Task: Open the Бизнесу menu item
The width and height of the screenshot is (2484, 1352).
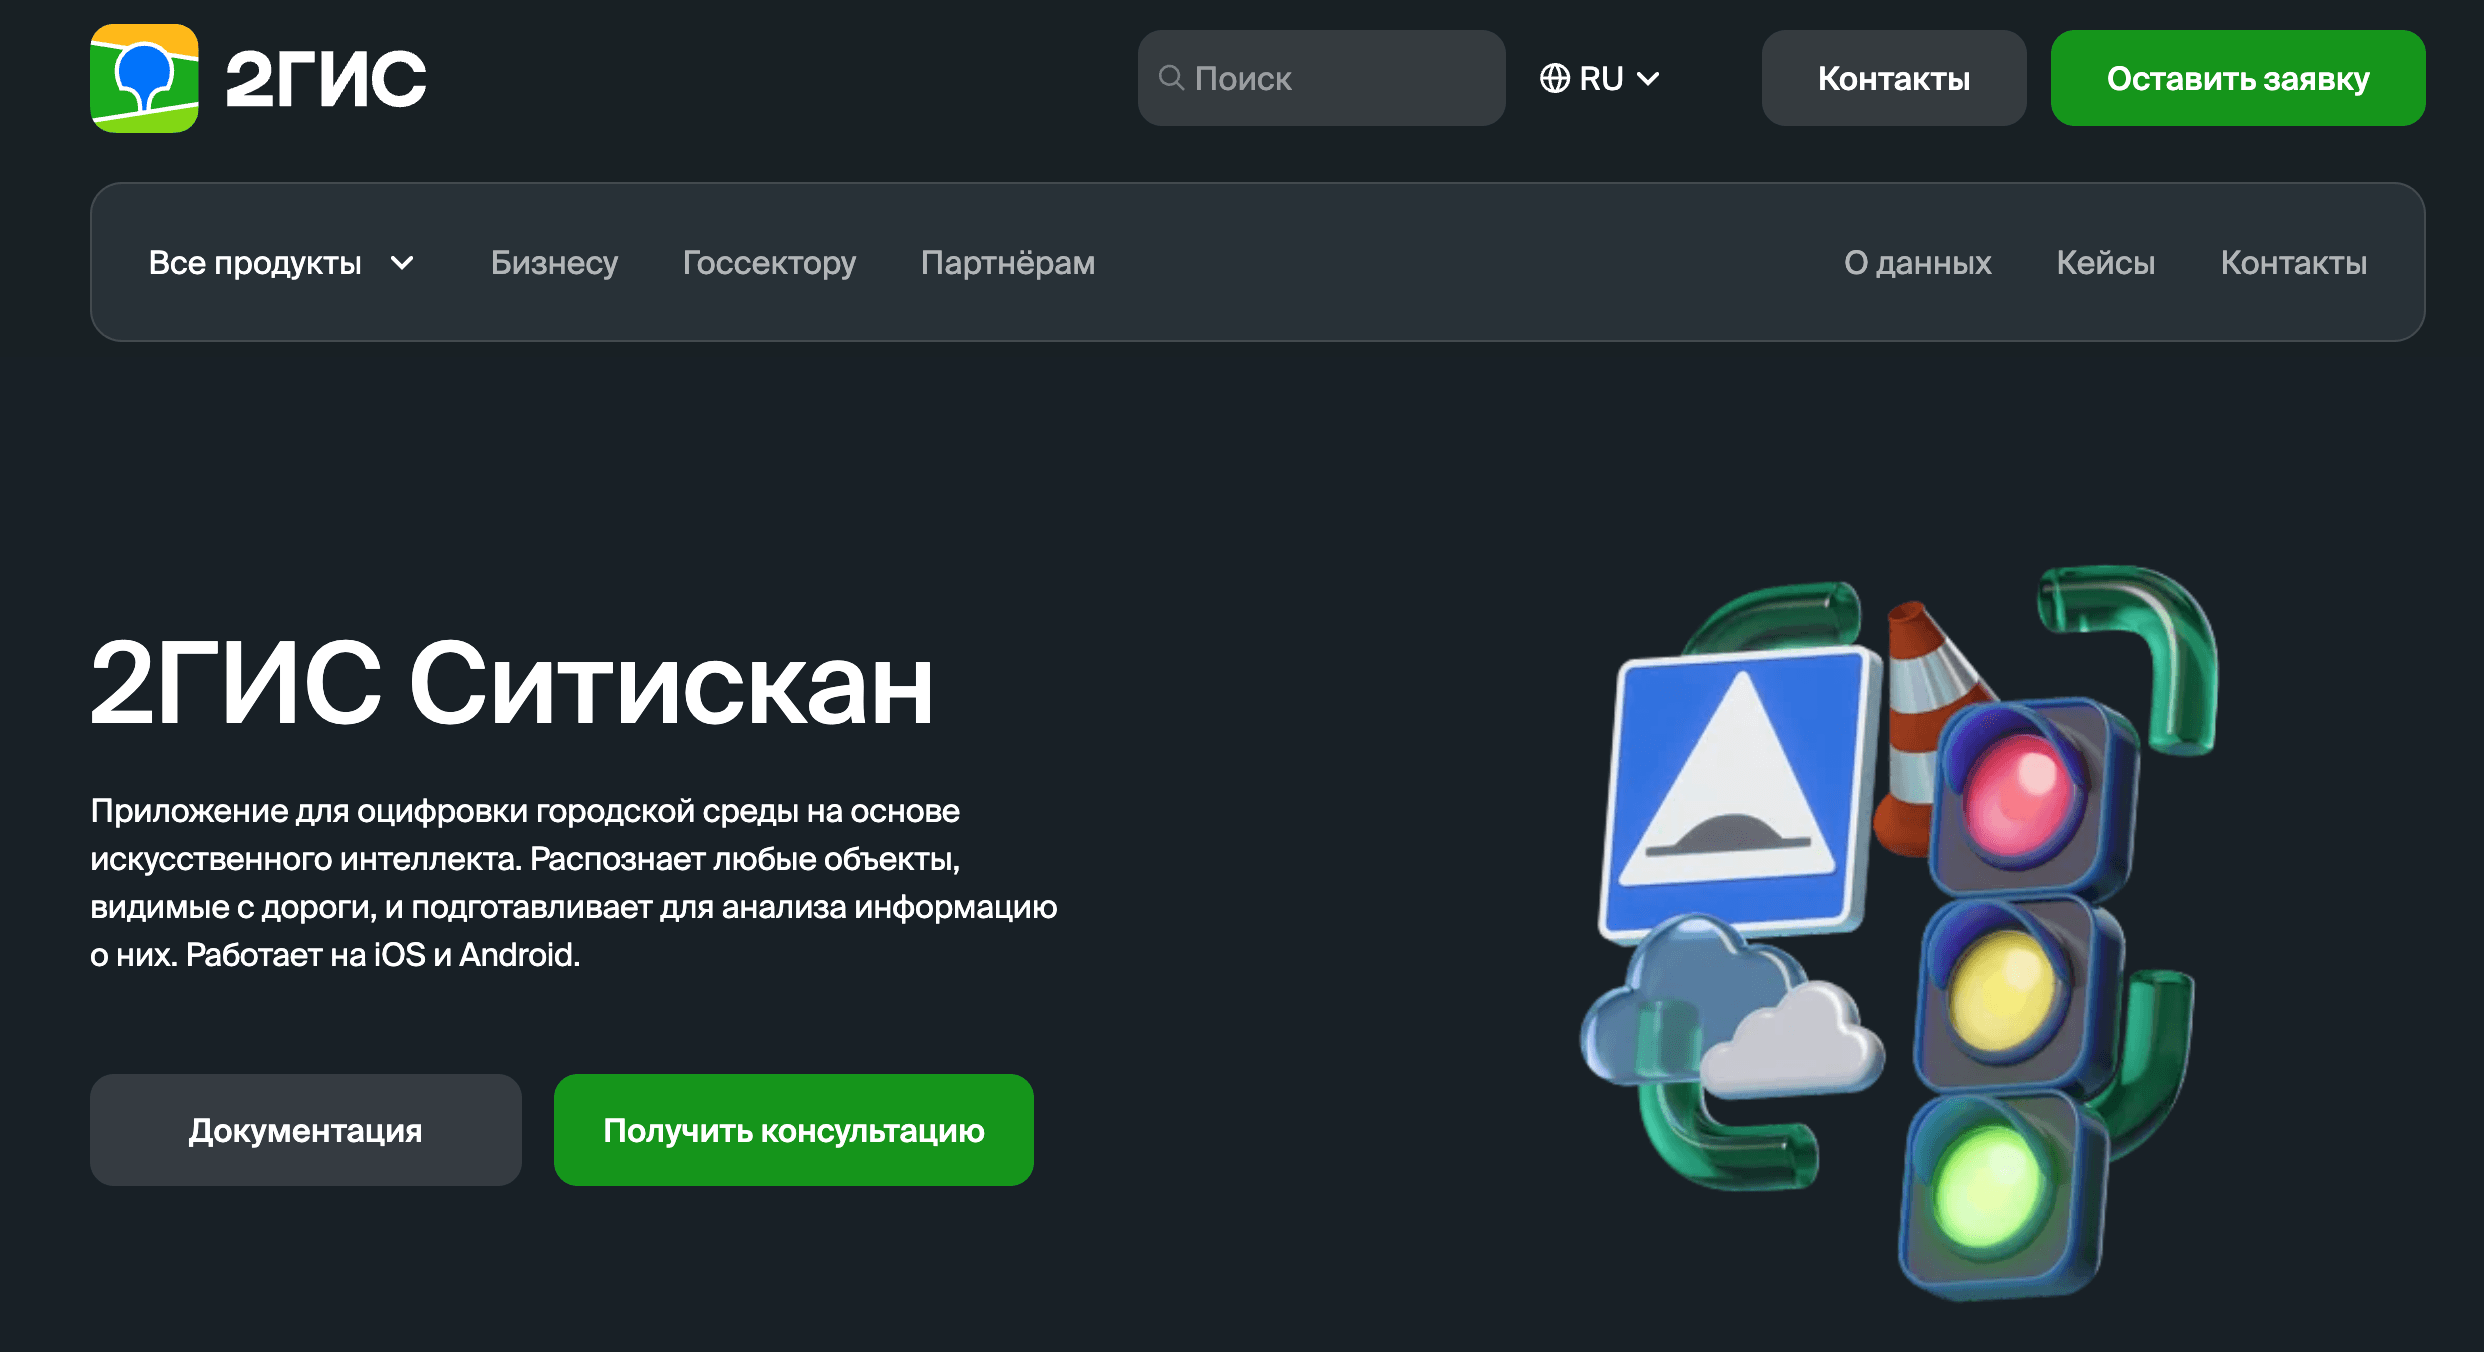Action: tap(554, 262)
